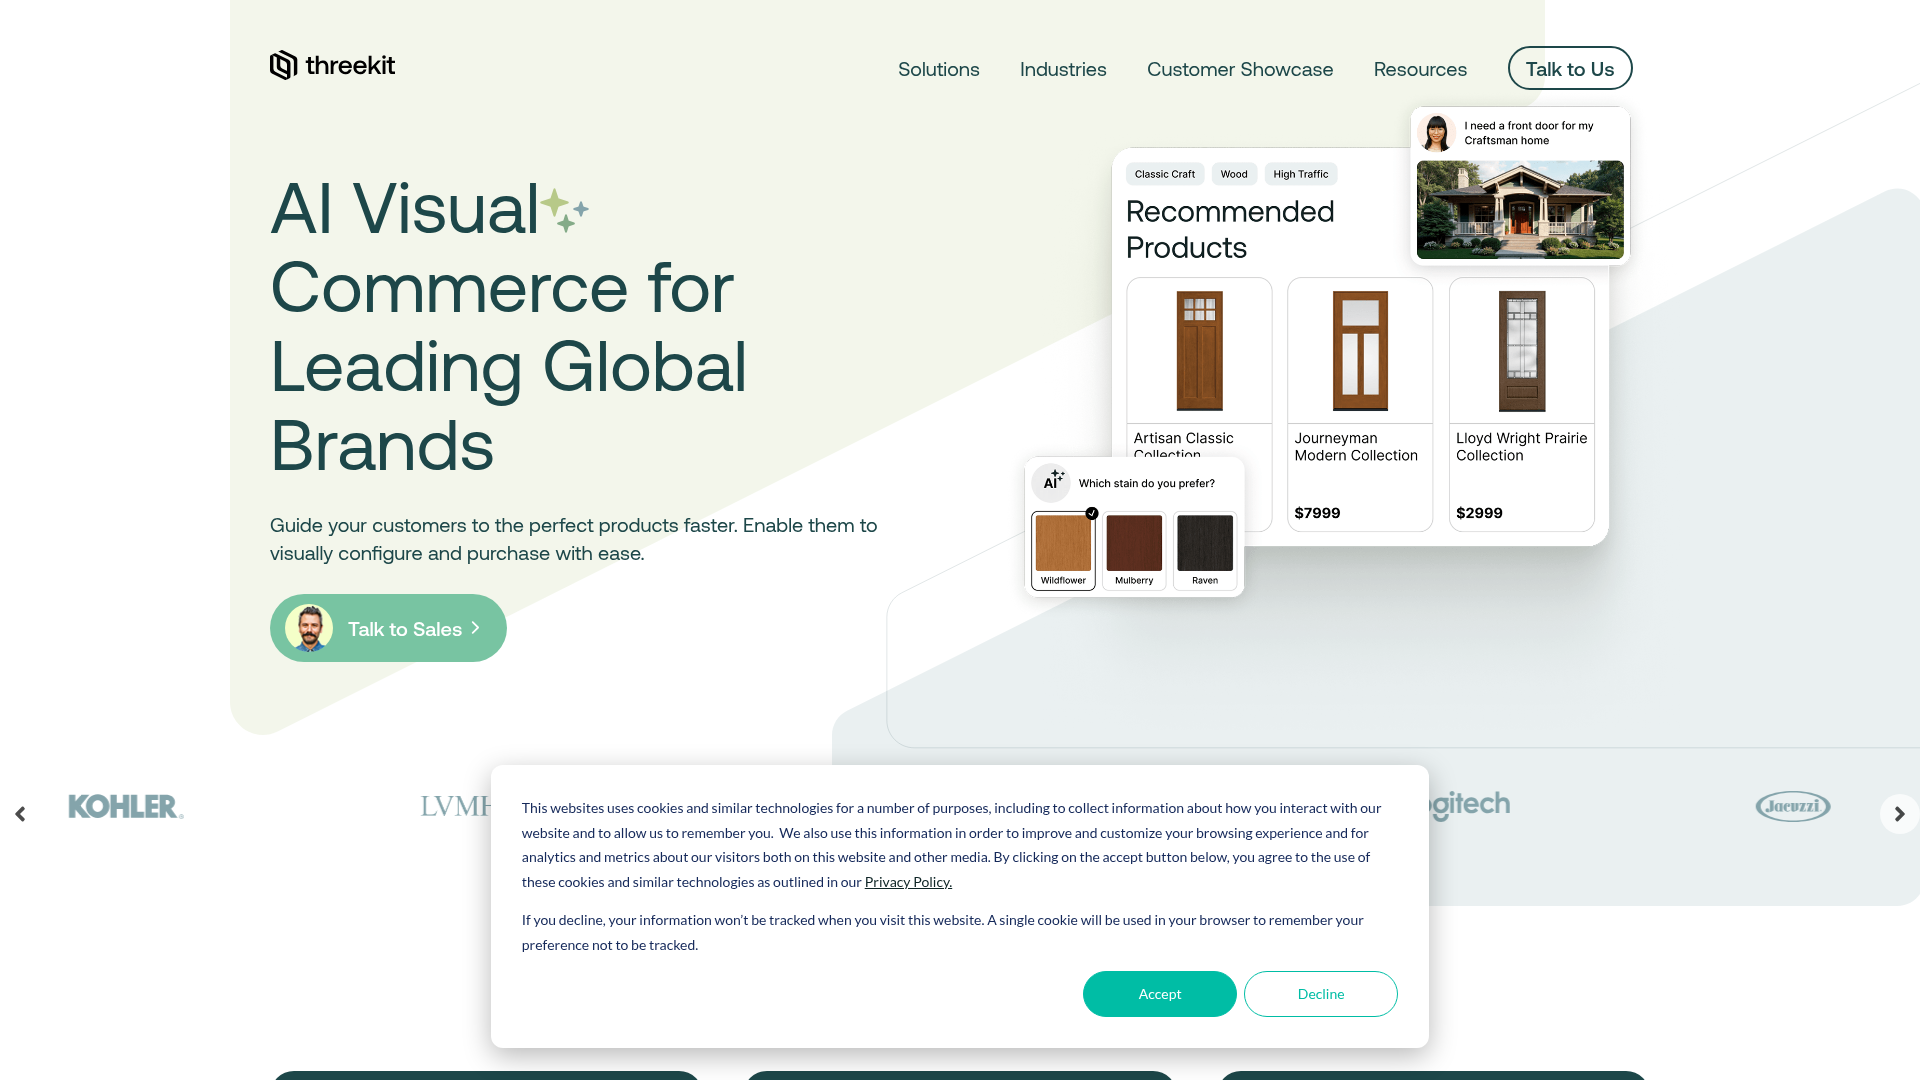The image size is (1920, 1080).
Task: Click the threekit logo in the header
Action: [x=332, y=64]
